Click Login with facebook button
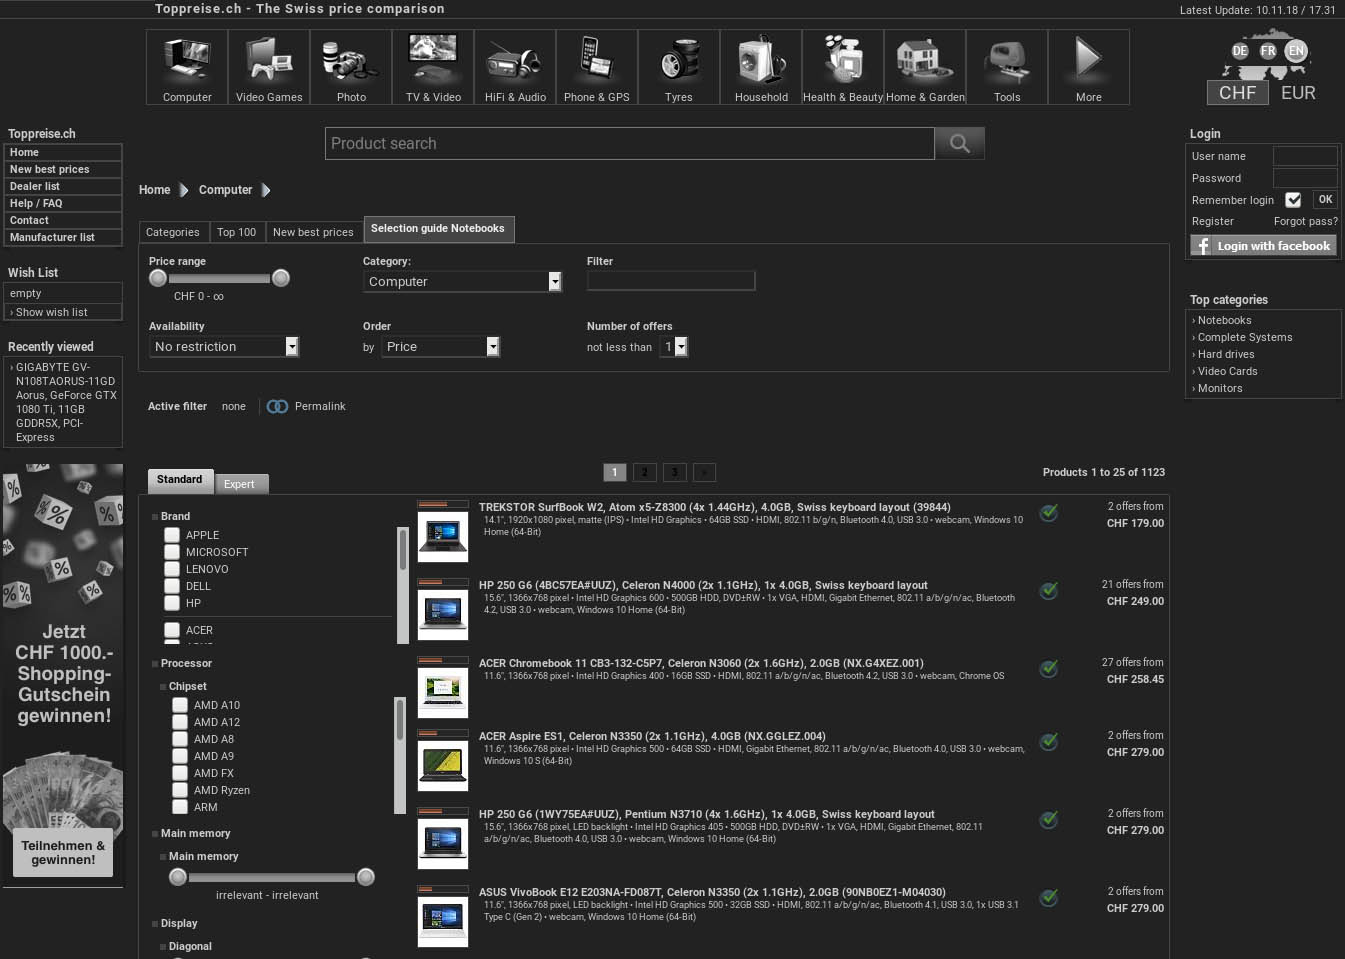The image size is (1345, 959). [1263, 246]
